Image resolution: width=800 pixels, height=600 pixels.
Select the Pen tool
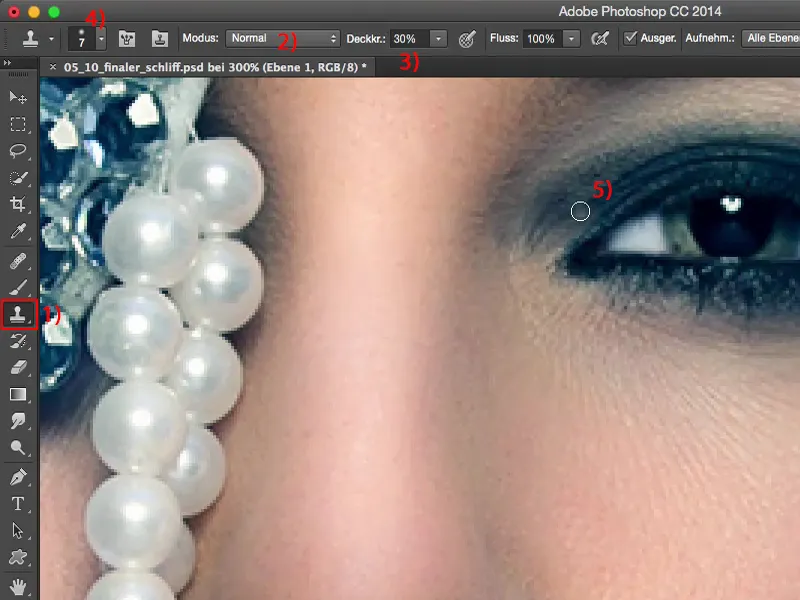click(18, 478)
